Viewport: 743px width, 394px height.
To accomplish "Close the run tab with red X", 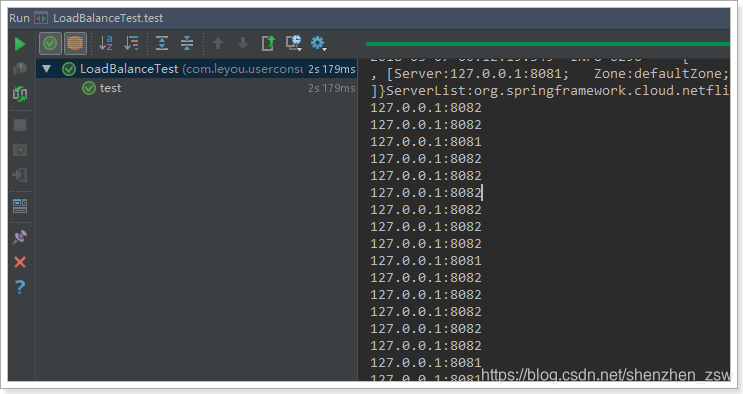I will [x=20, y=262].
